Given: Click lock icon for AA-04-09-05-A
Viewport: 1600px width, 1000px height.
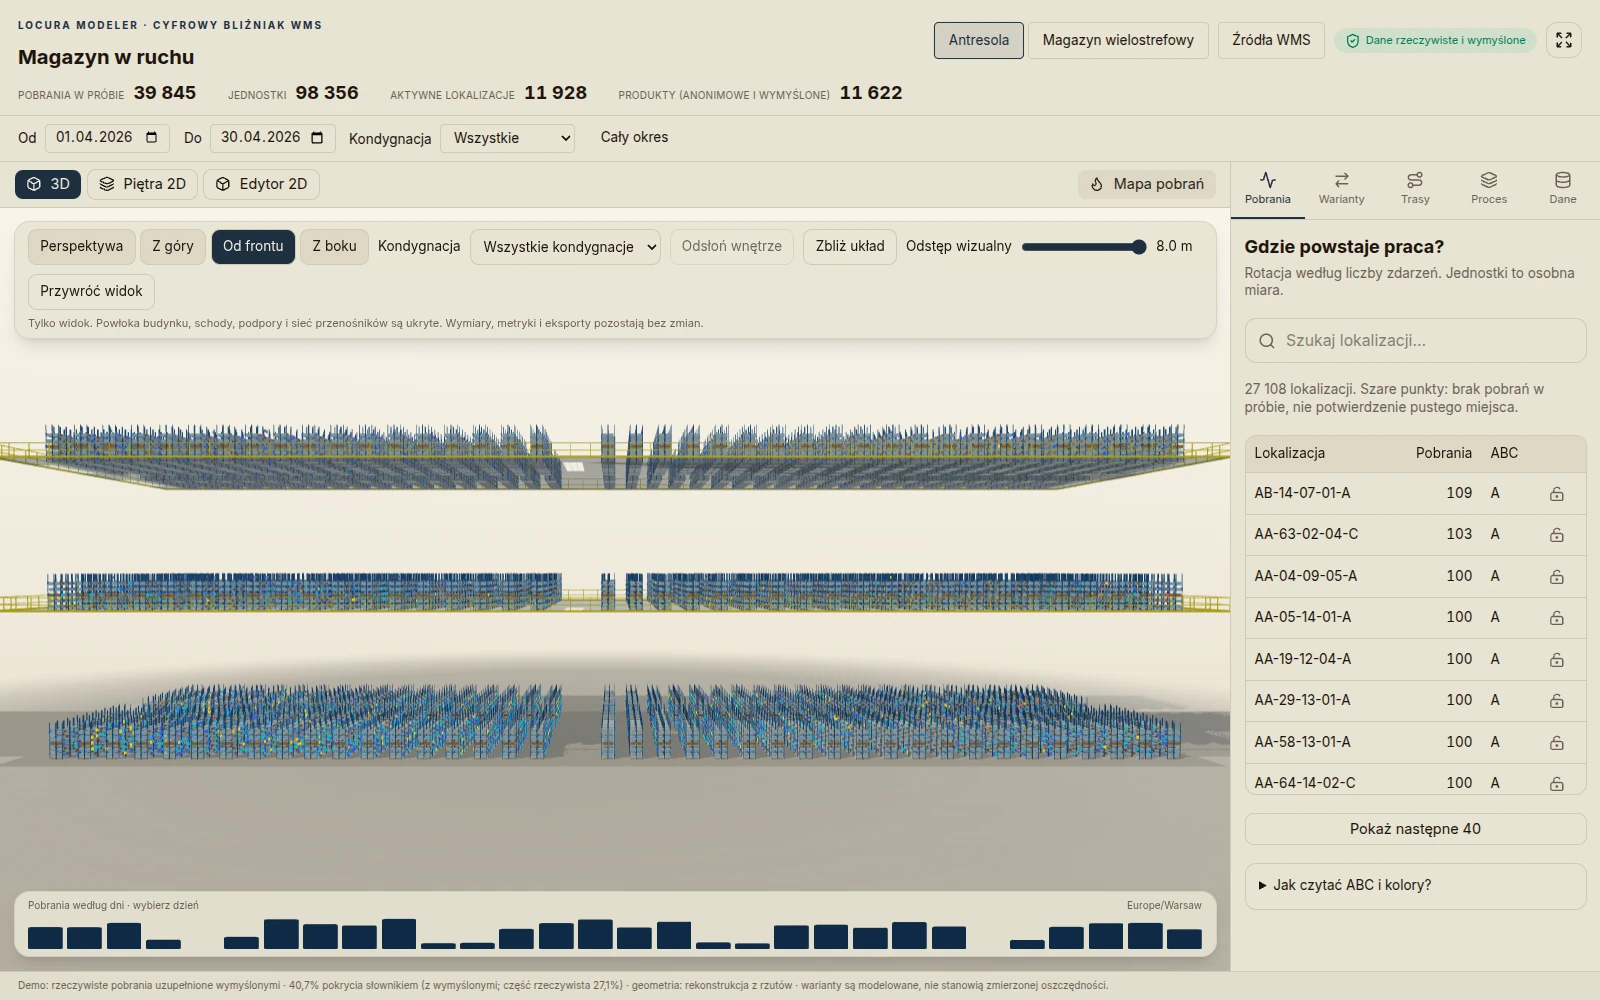Looking at the screenshot, I should tap(1557, 577).
